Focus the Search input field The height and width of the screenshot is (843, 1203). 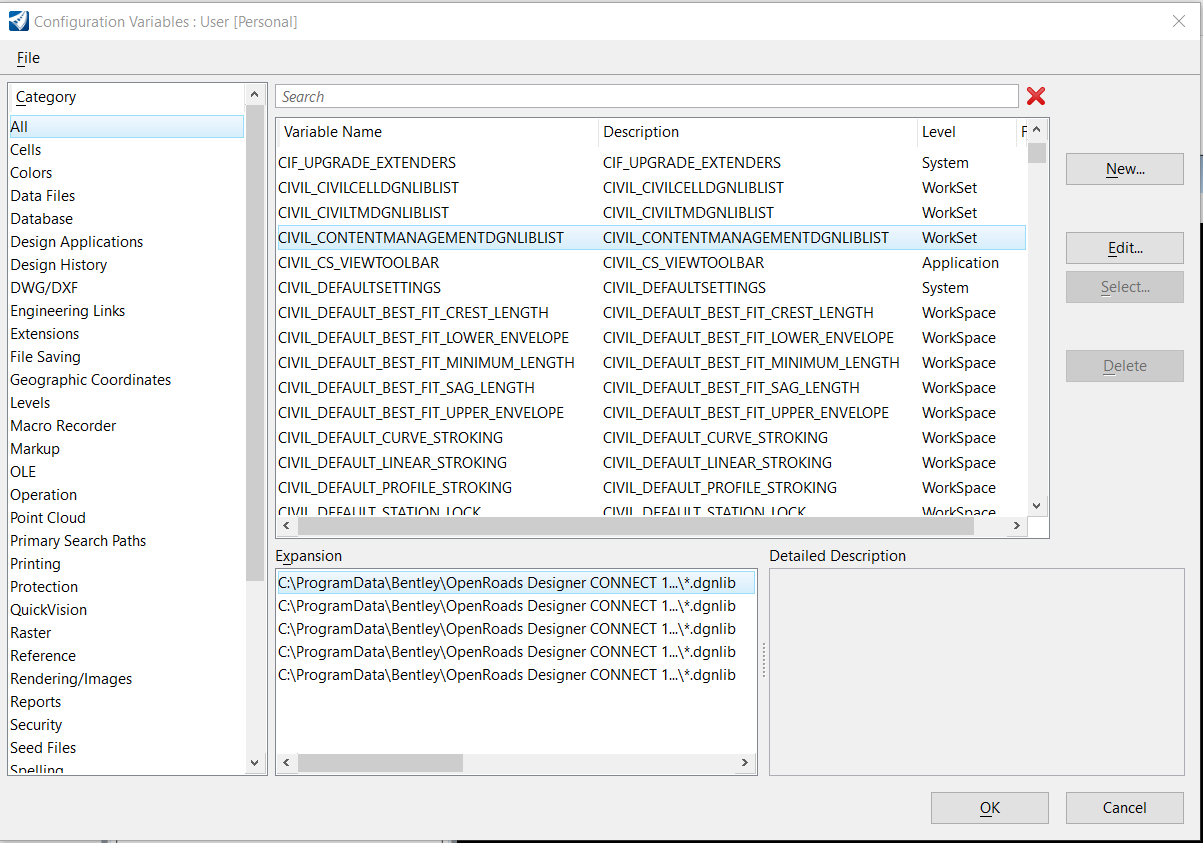point(647,96)
